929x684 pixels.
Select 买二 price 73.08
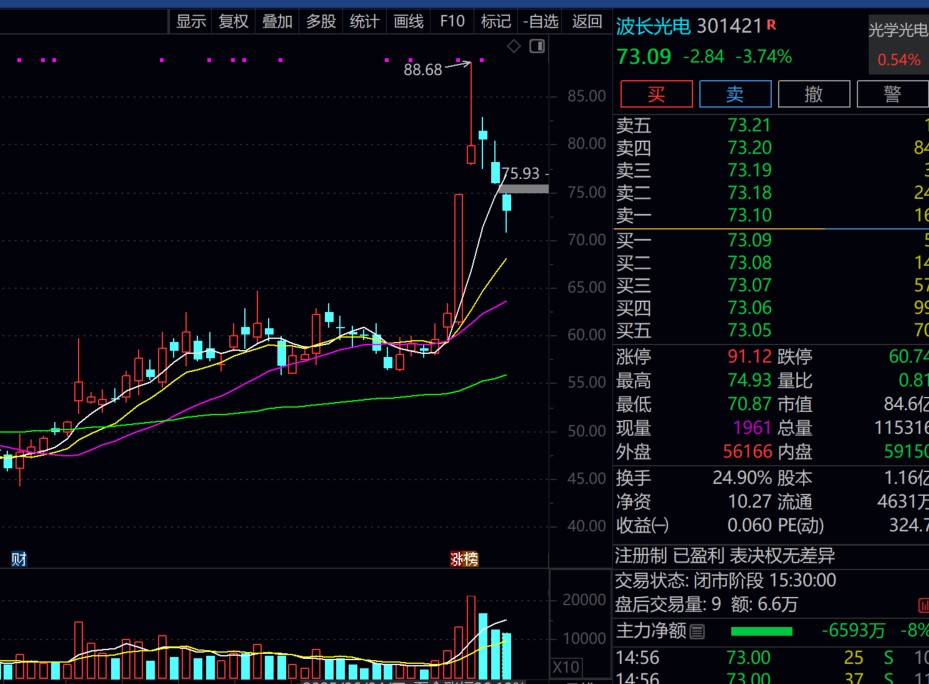pyautogui.click(x=749, y=263)
